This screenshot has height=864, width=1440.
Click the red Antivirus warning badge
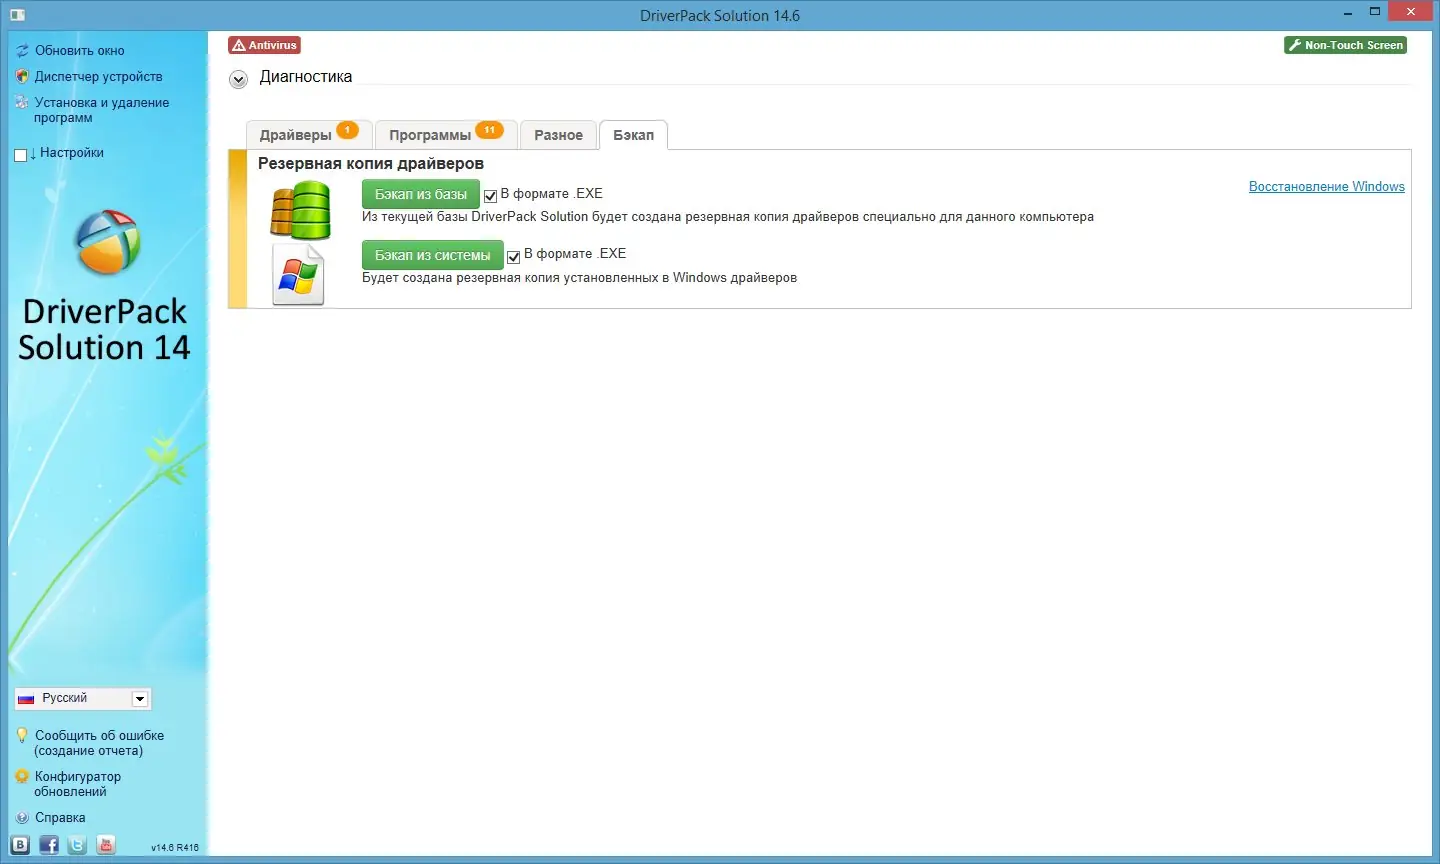(x=264, y=45)
